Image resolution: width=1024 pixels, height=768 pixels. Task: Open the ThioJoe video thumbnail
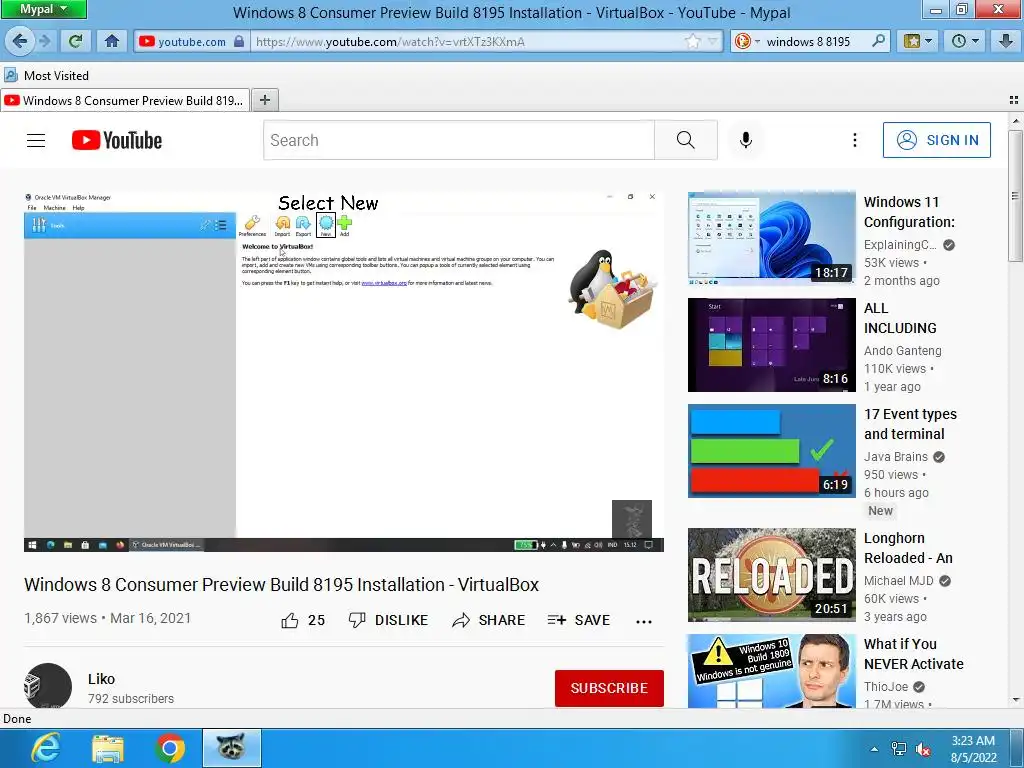click(771, 671)
